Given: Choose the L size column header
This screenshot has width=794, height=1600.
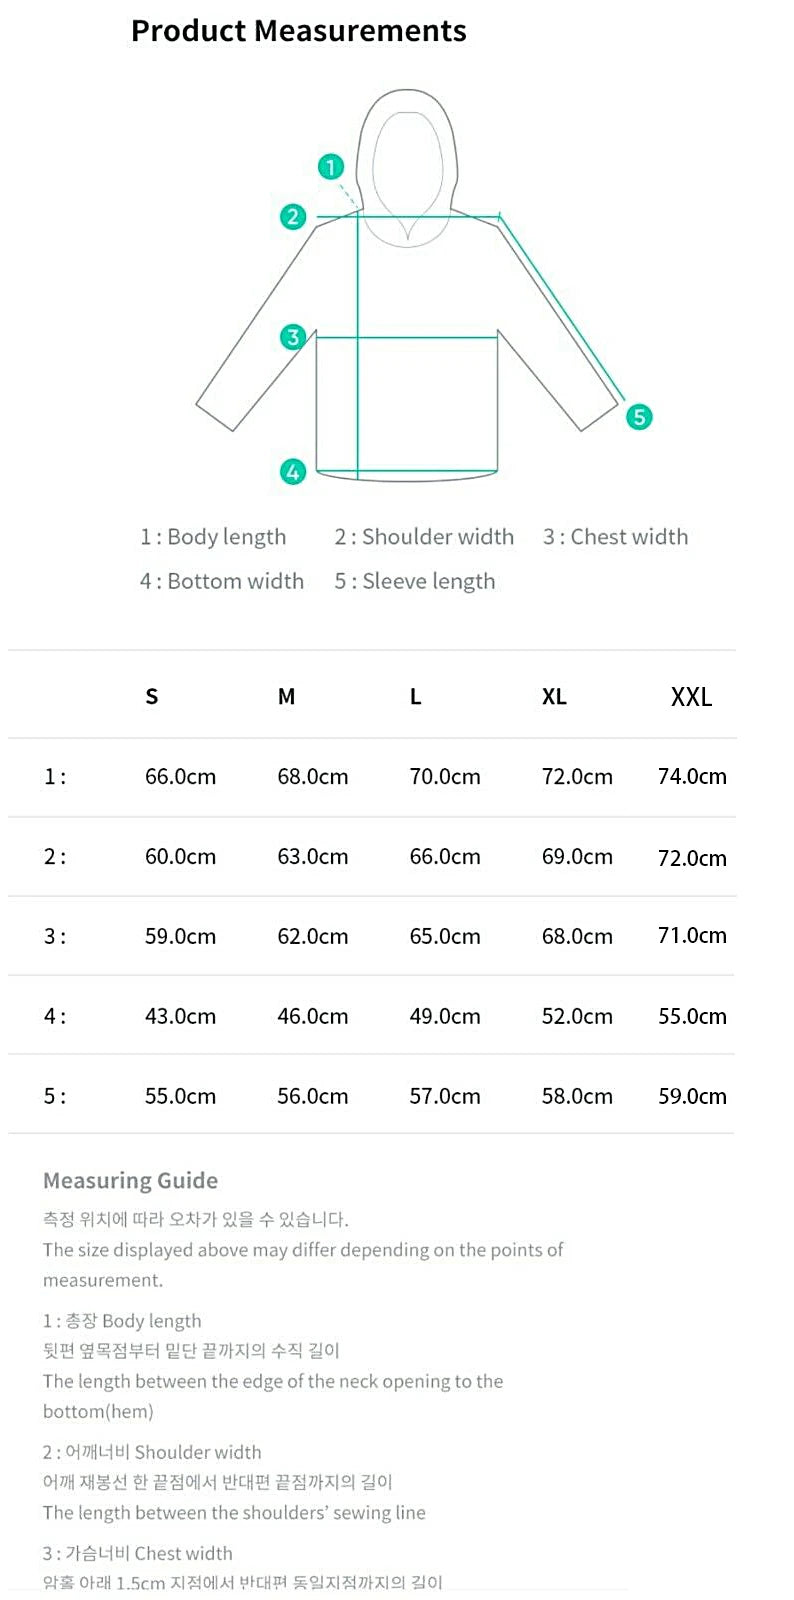Looking at the screenshot, I should pos(416,696).
